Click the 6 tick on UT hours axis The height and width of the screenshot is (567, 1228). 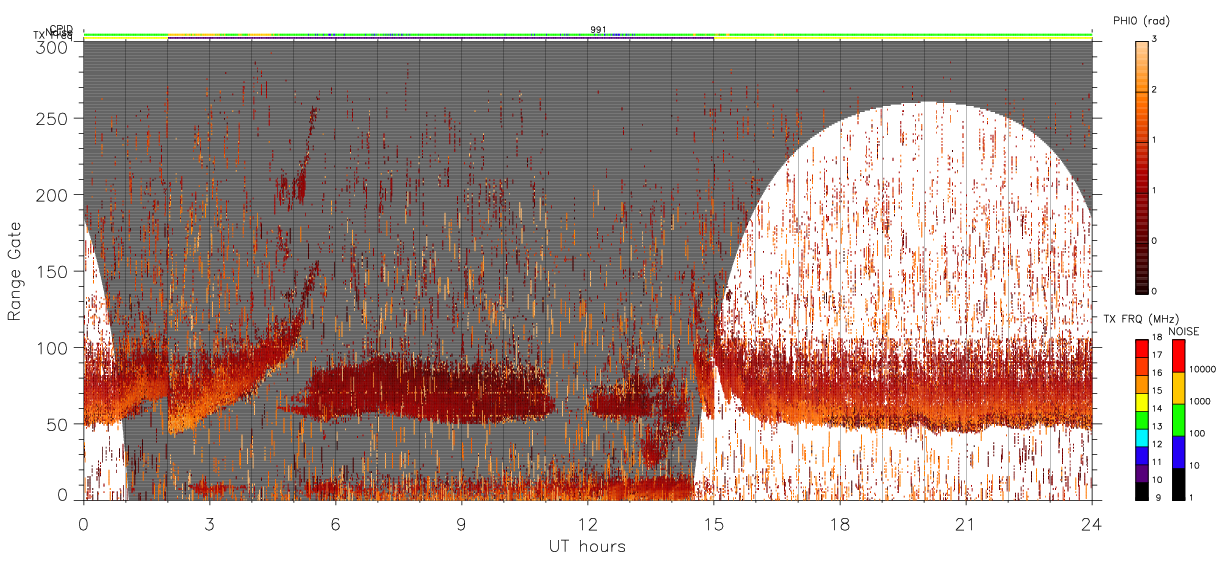[335, 523]
